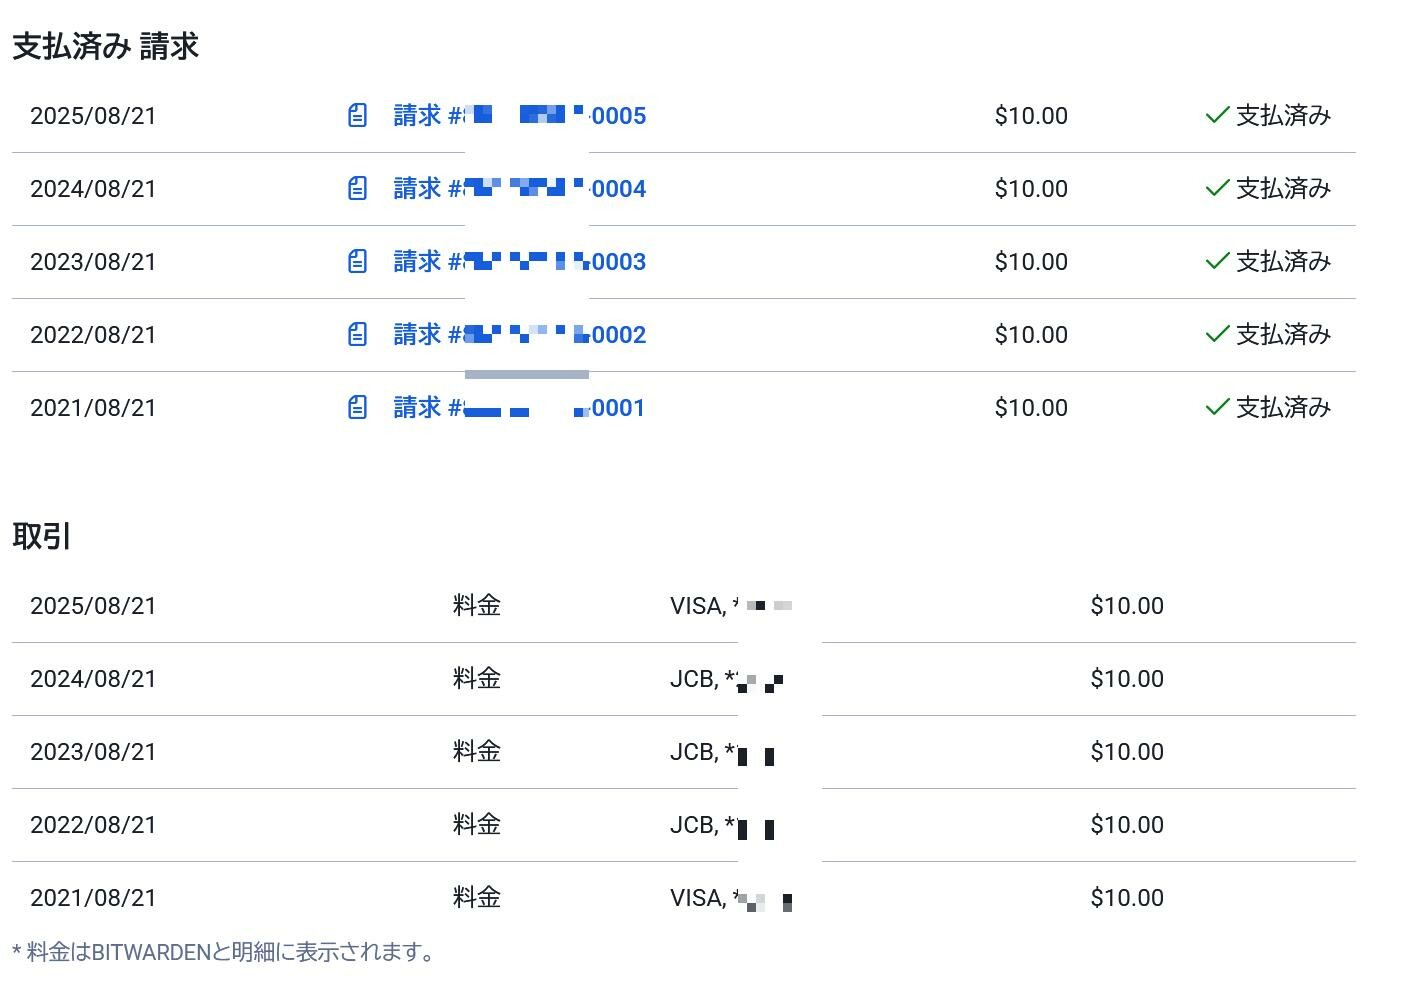Open invoice link ending in 0003

520,261
